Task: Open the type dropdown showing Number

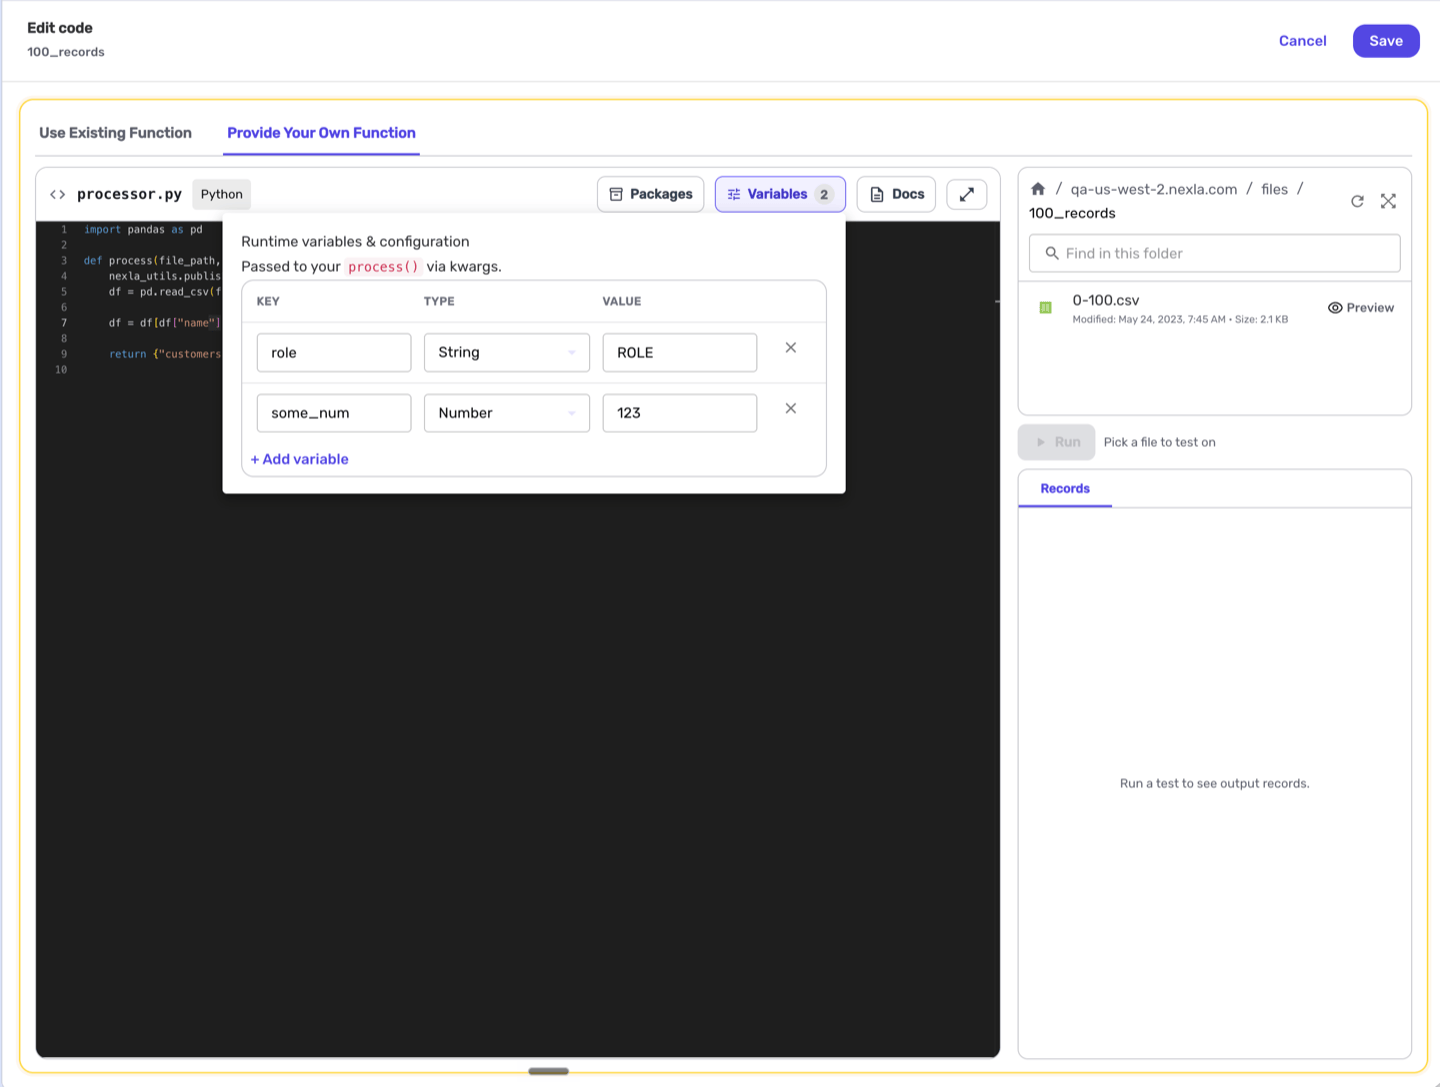Action: (507, 413)
